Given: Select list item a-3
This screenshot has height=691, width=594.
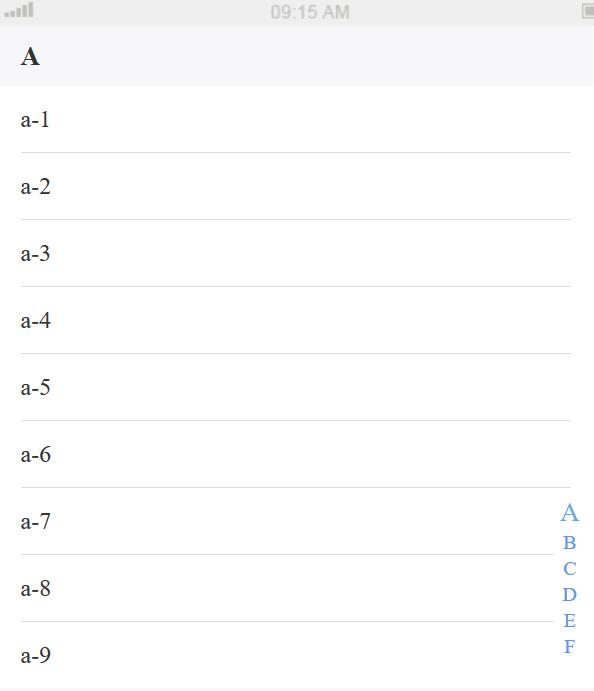Looking at the screenshot, I should 296,253.
